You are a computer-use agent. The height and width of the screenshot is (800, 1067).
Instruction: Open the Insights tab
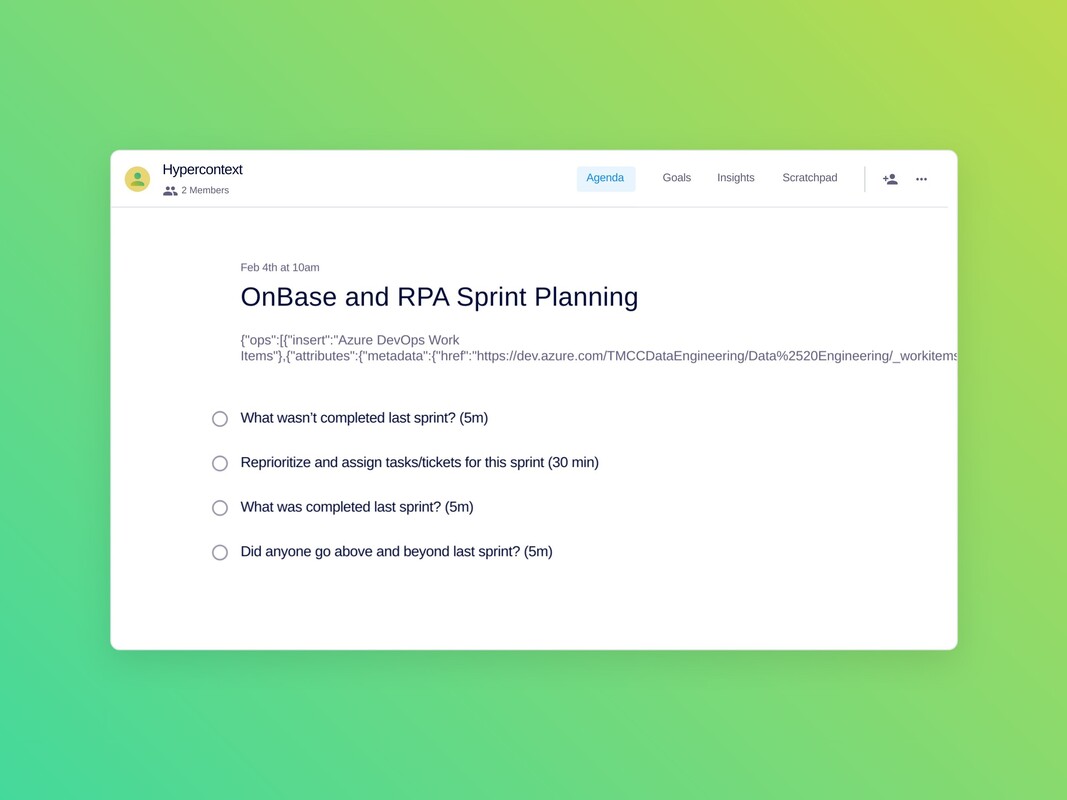coord(735,177)
